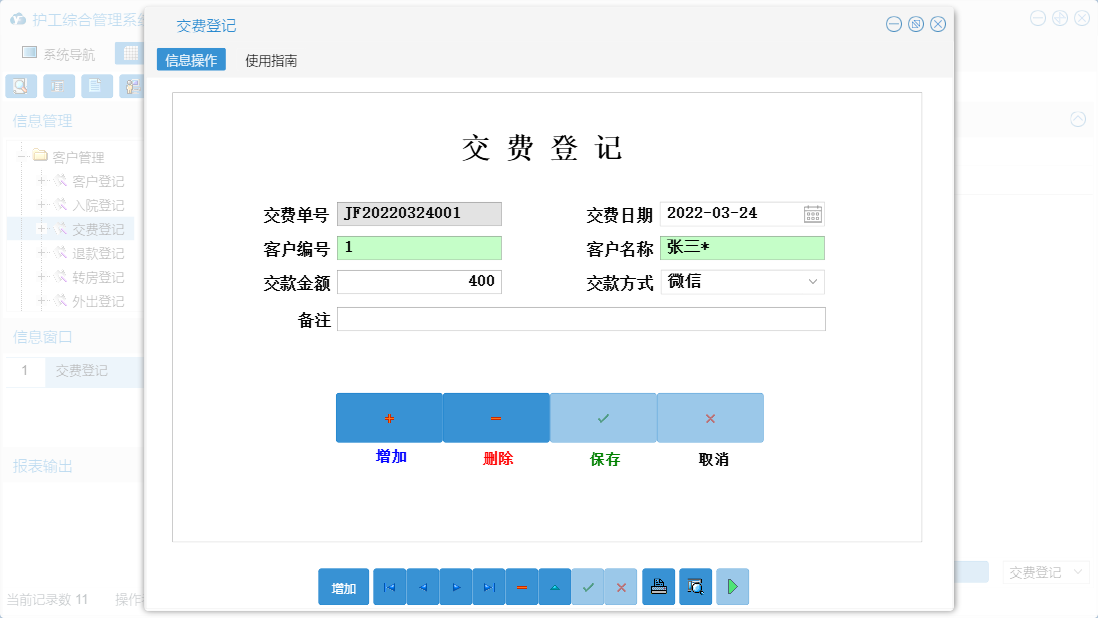Go to last record using navigation icon
The image size is (1098, 618).
click(x=489, y=587)
